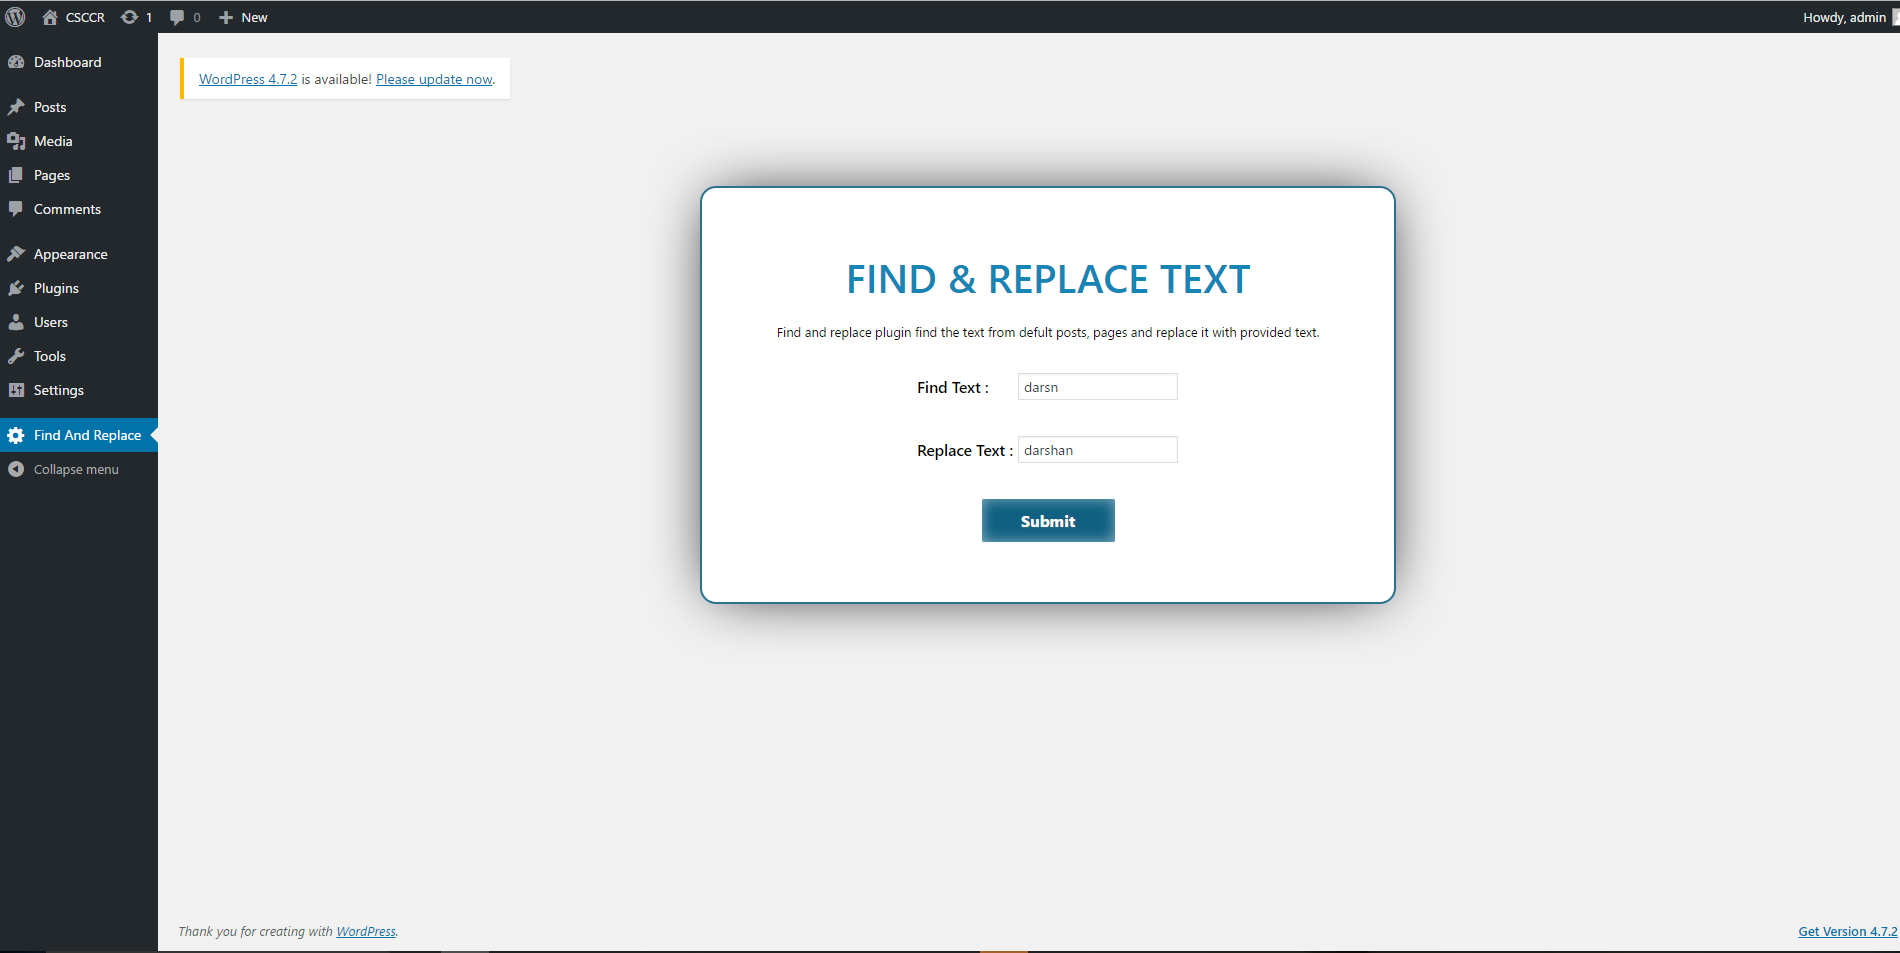1900x953 pixels.
Task: Click the Plugins plug icon
Action: tap(16, 288)
